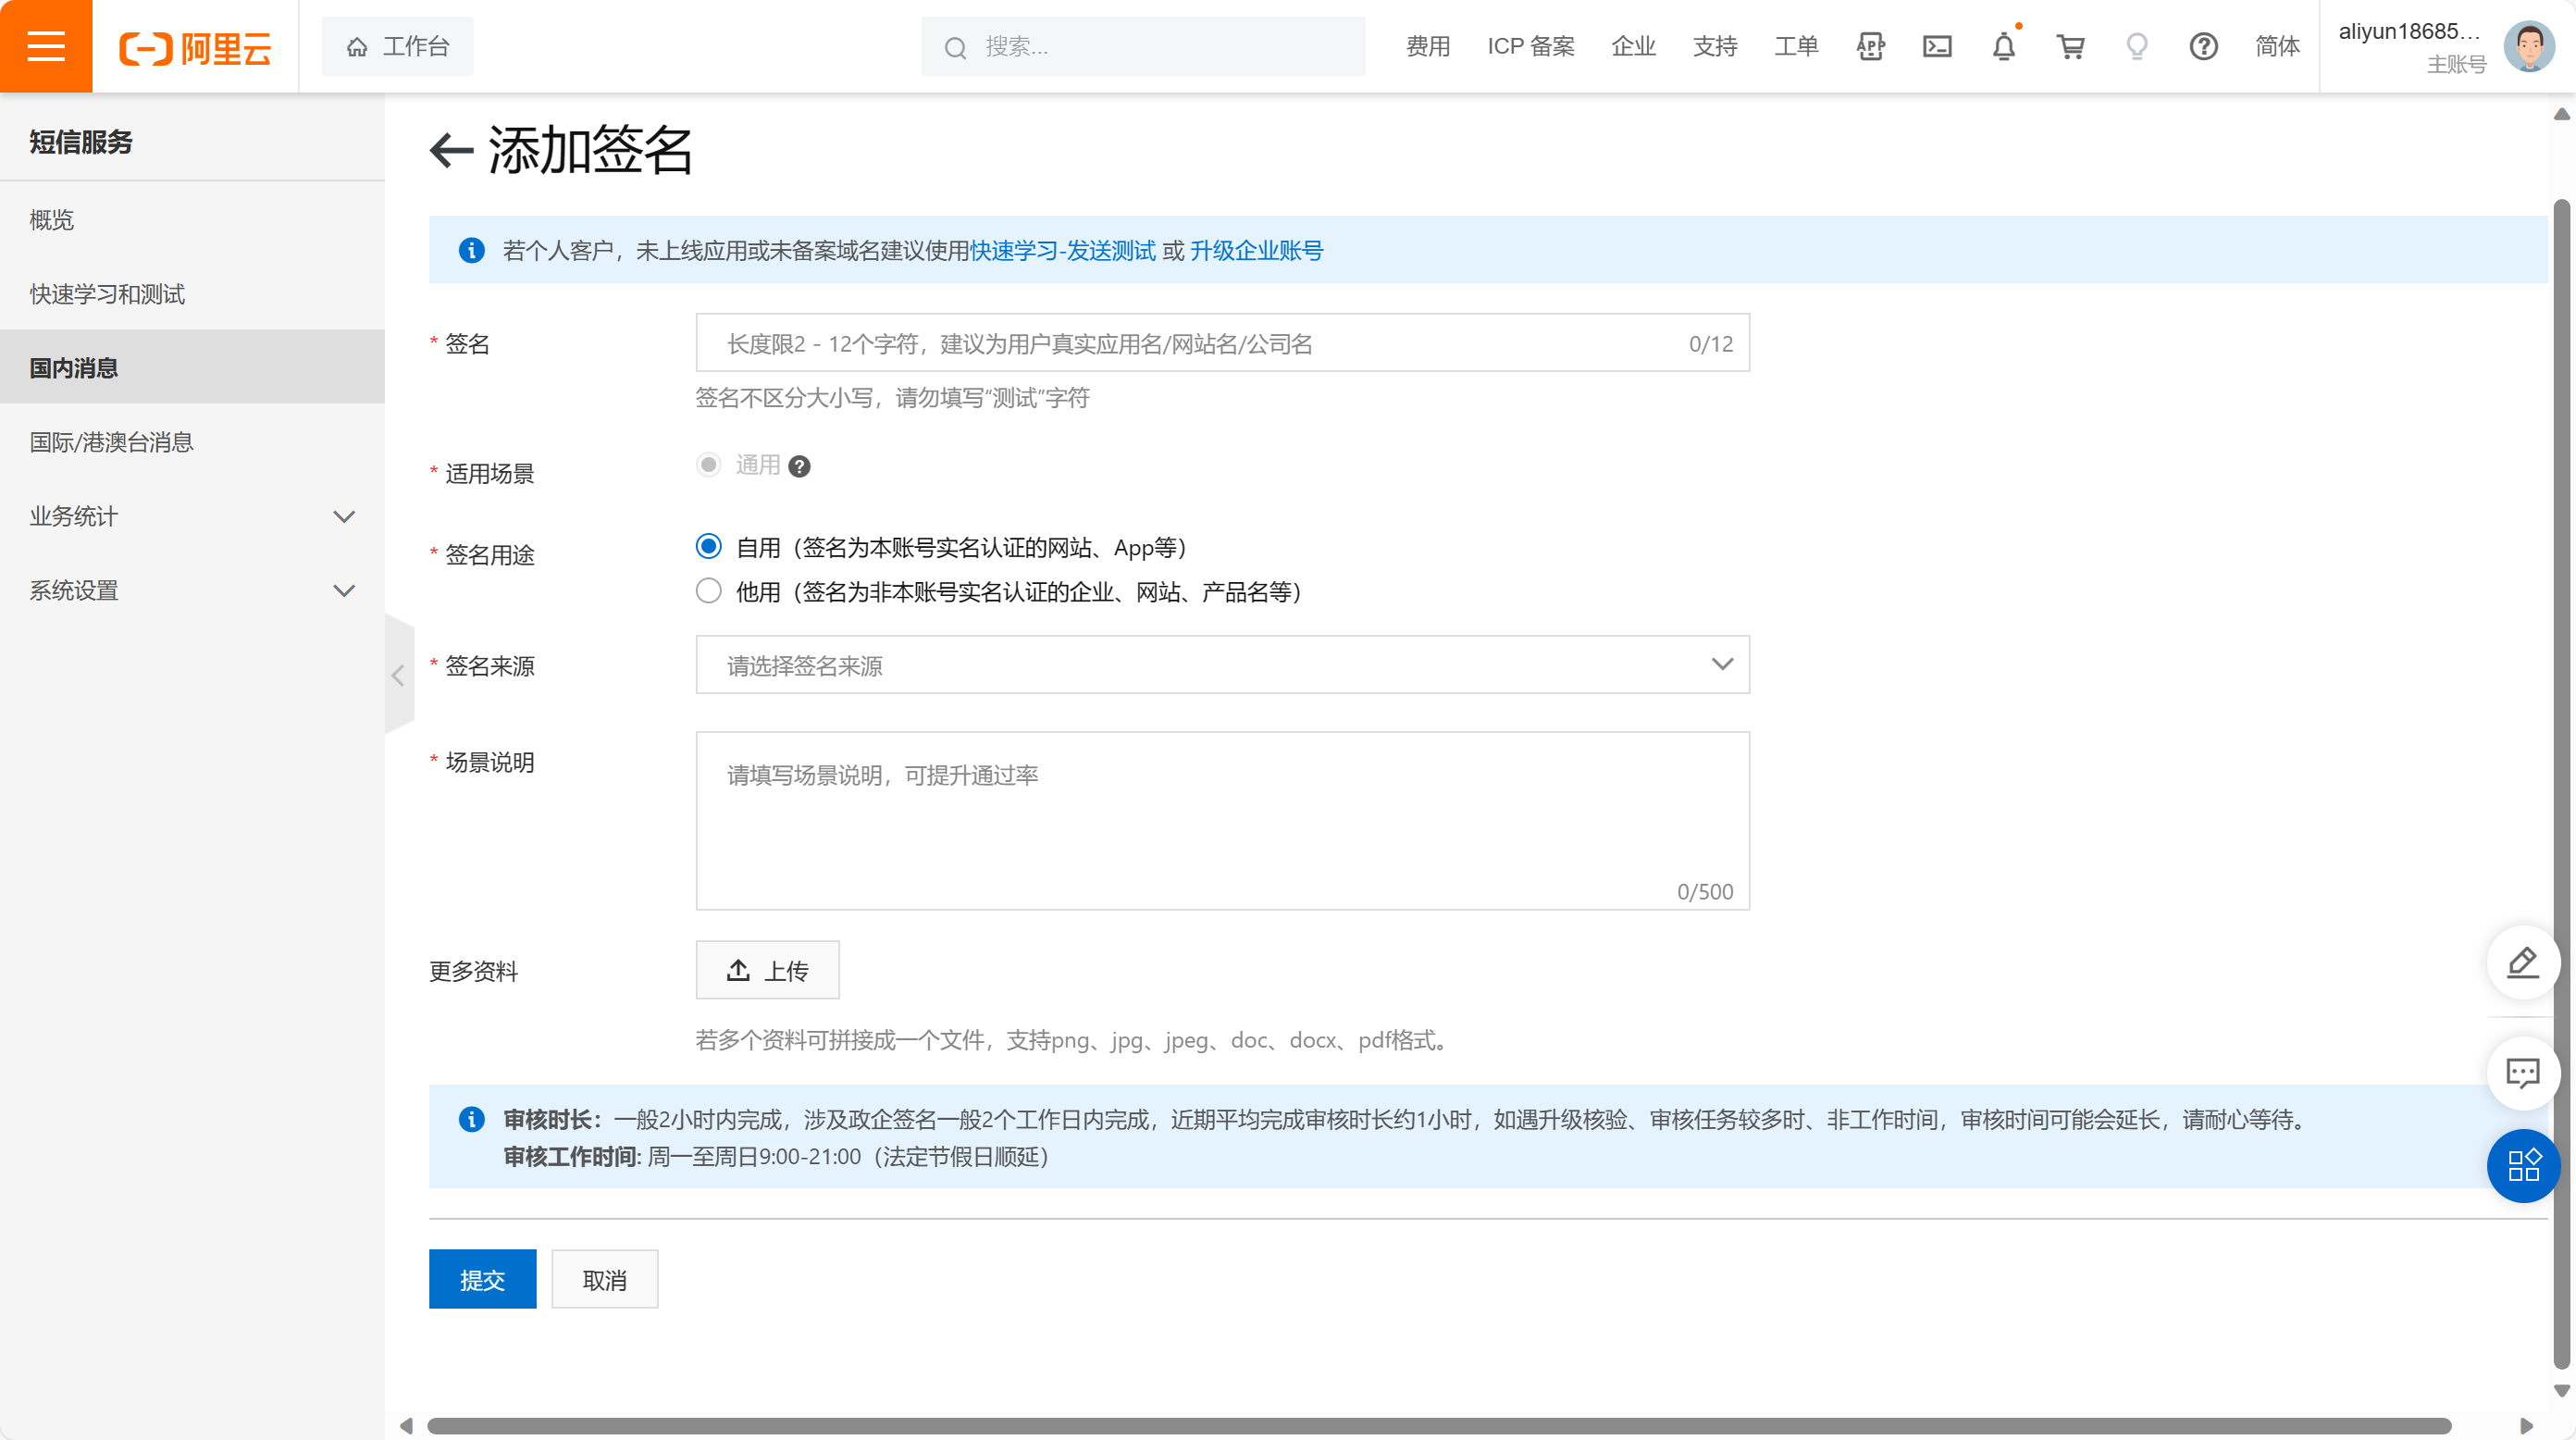
Task: Click the 工作台 button
Action: [x=398, y=46]
